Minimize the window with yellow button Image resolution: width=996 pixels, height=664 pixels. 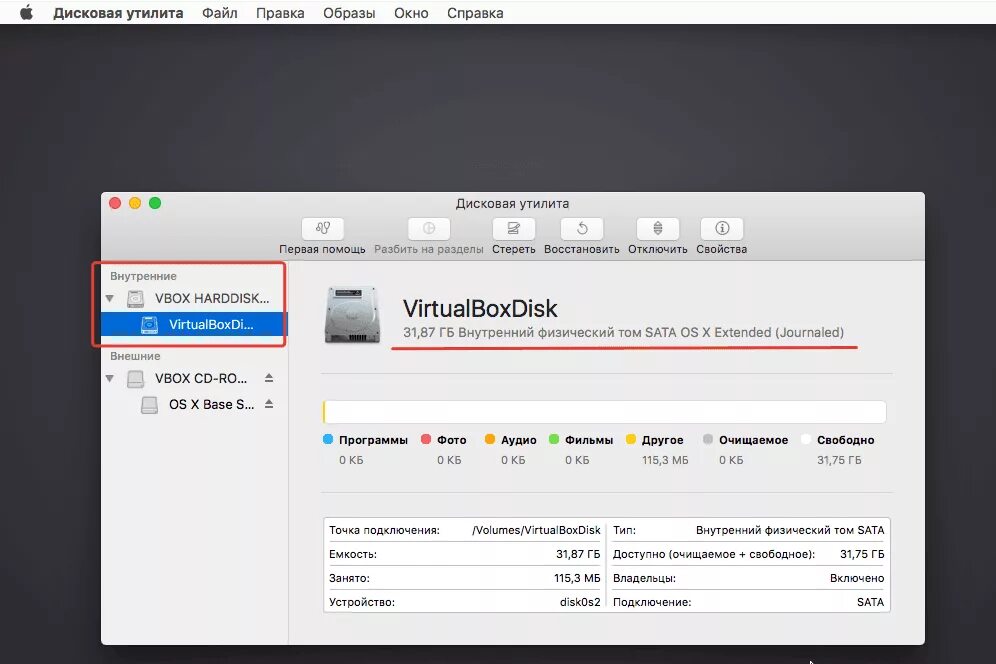[135, 203]
